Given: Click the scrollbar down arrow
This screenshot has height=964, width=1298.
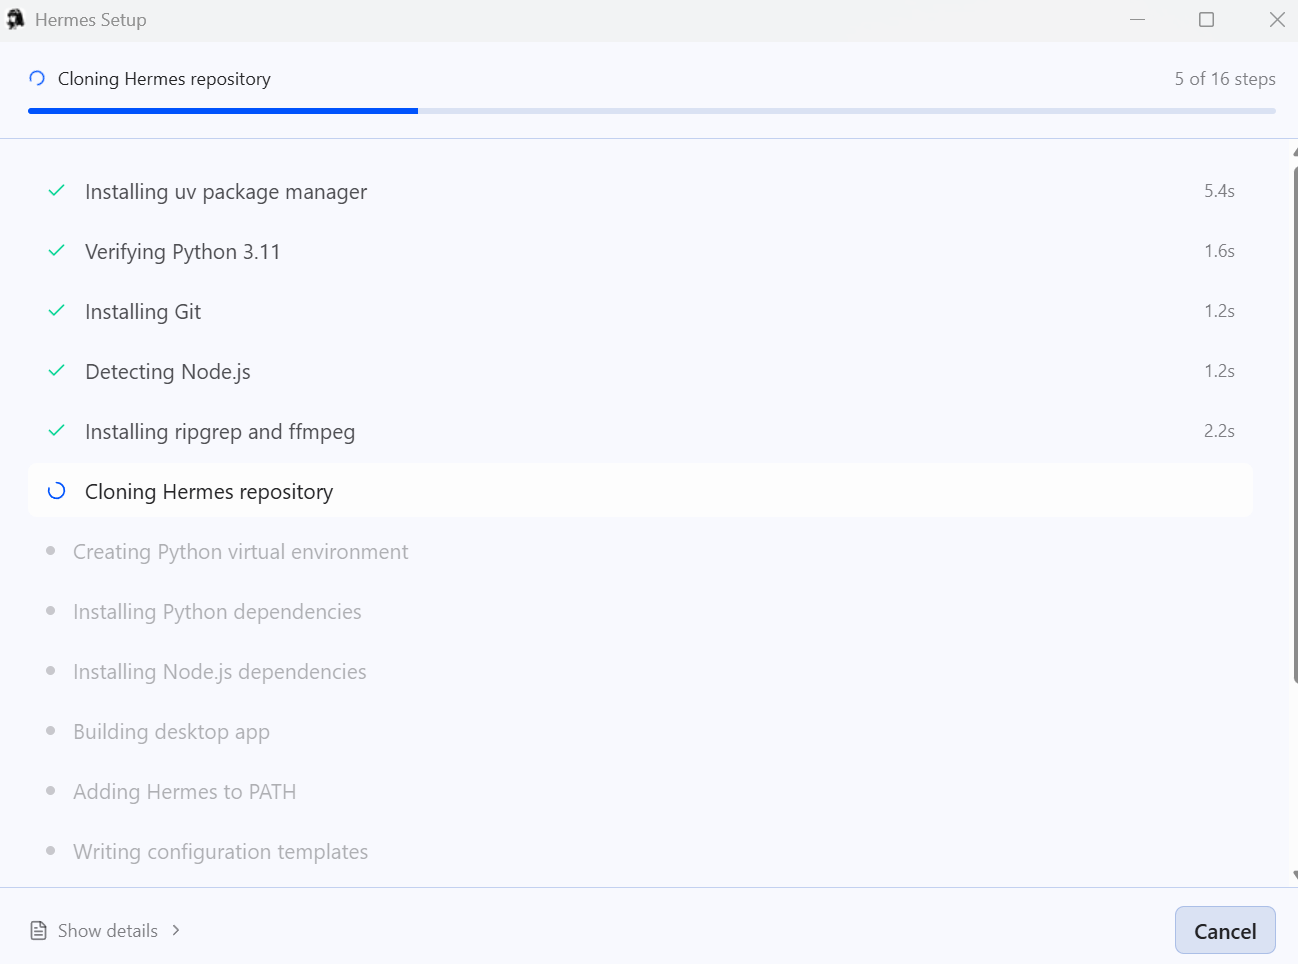Looking at the screenshot, I should tap(1295, 875).
